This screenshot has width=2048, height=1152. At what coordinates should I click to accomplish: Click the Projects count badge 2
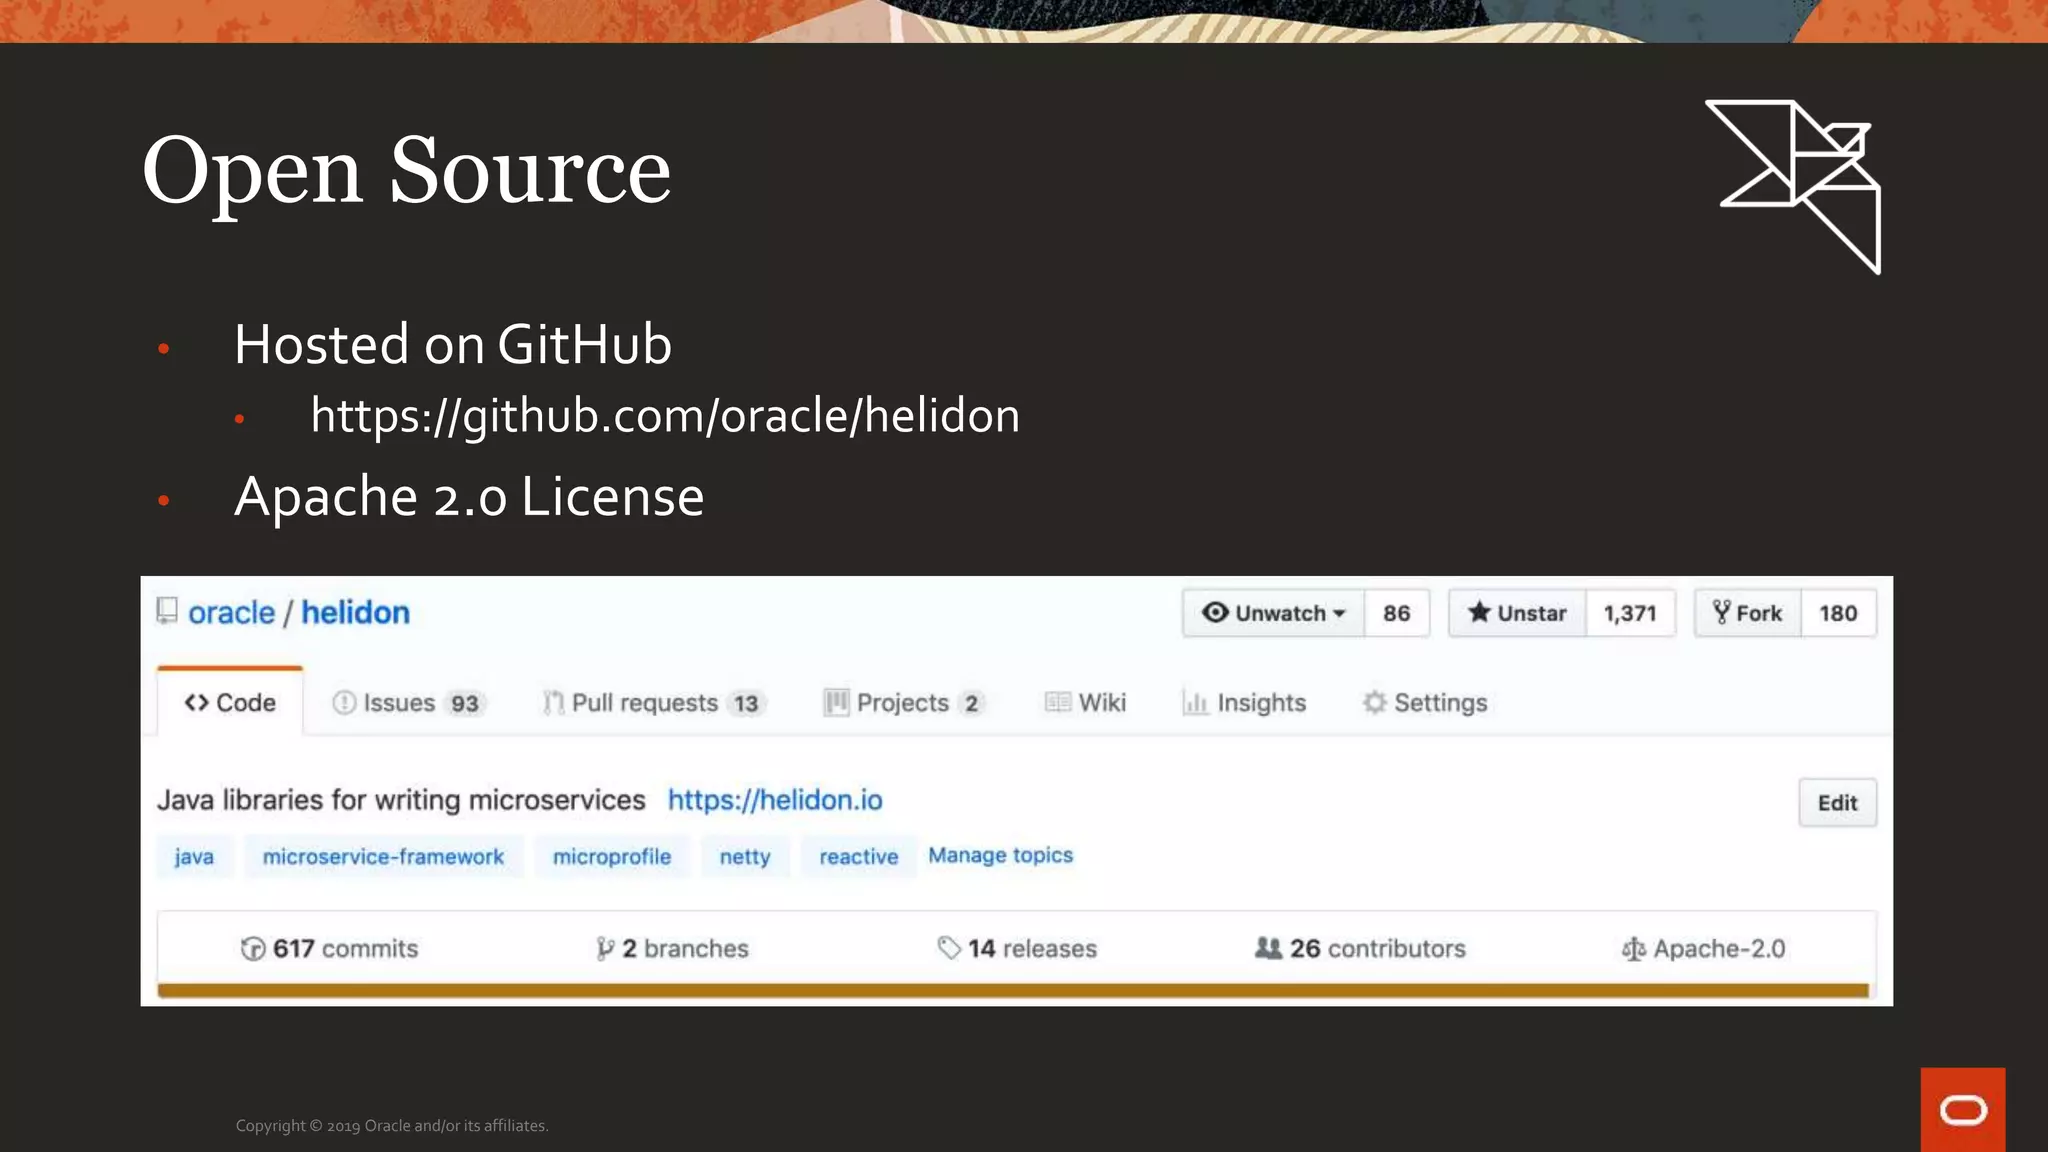971,704
